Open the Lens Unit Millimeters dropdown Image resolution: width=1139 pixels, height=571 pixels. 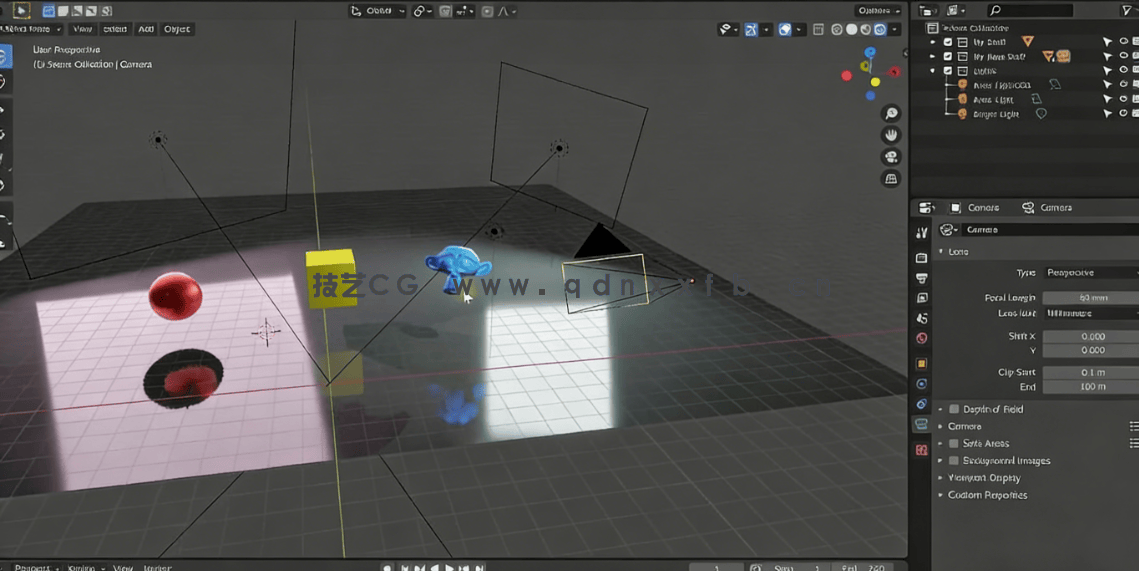point(1090,313)
